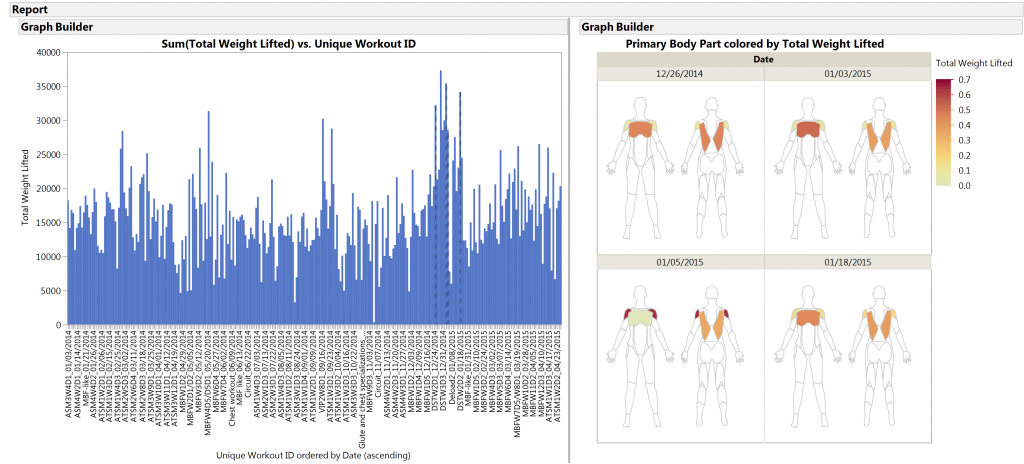Click the legend color gradient bar

click(x=944, y=132)
